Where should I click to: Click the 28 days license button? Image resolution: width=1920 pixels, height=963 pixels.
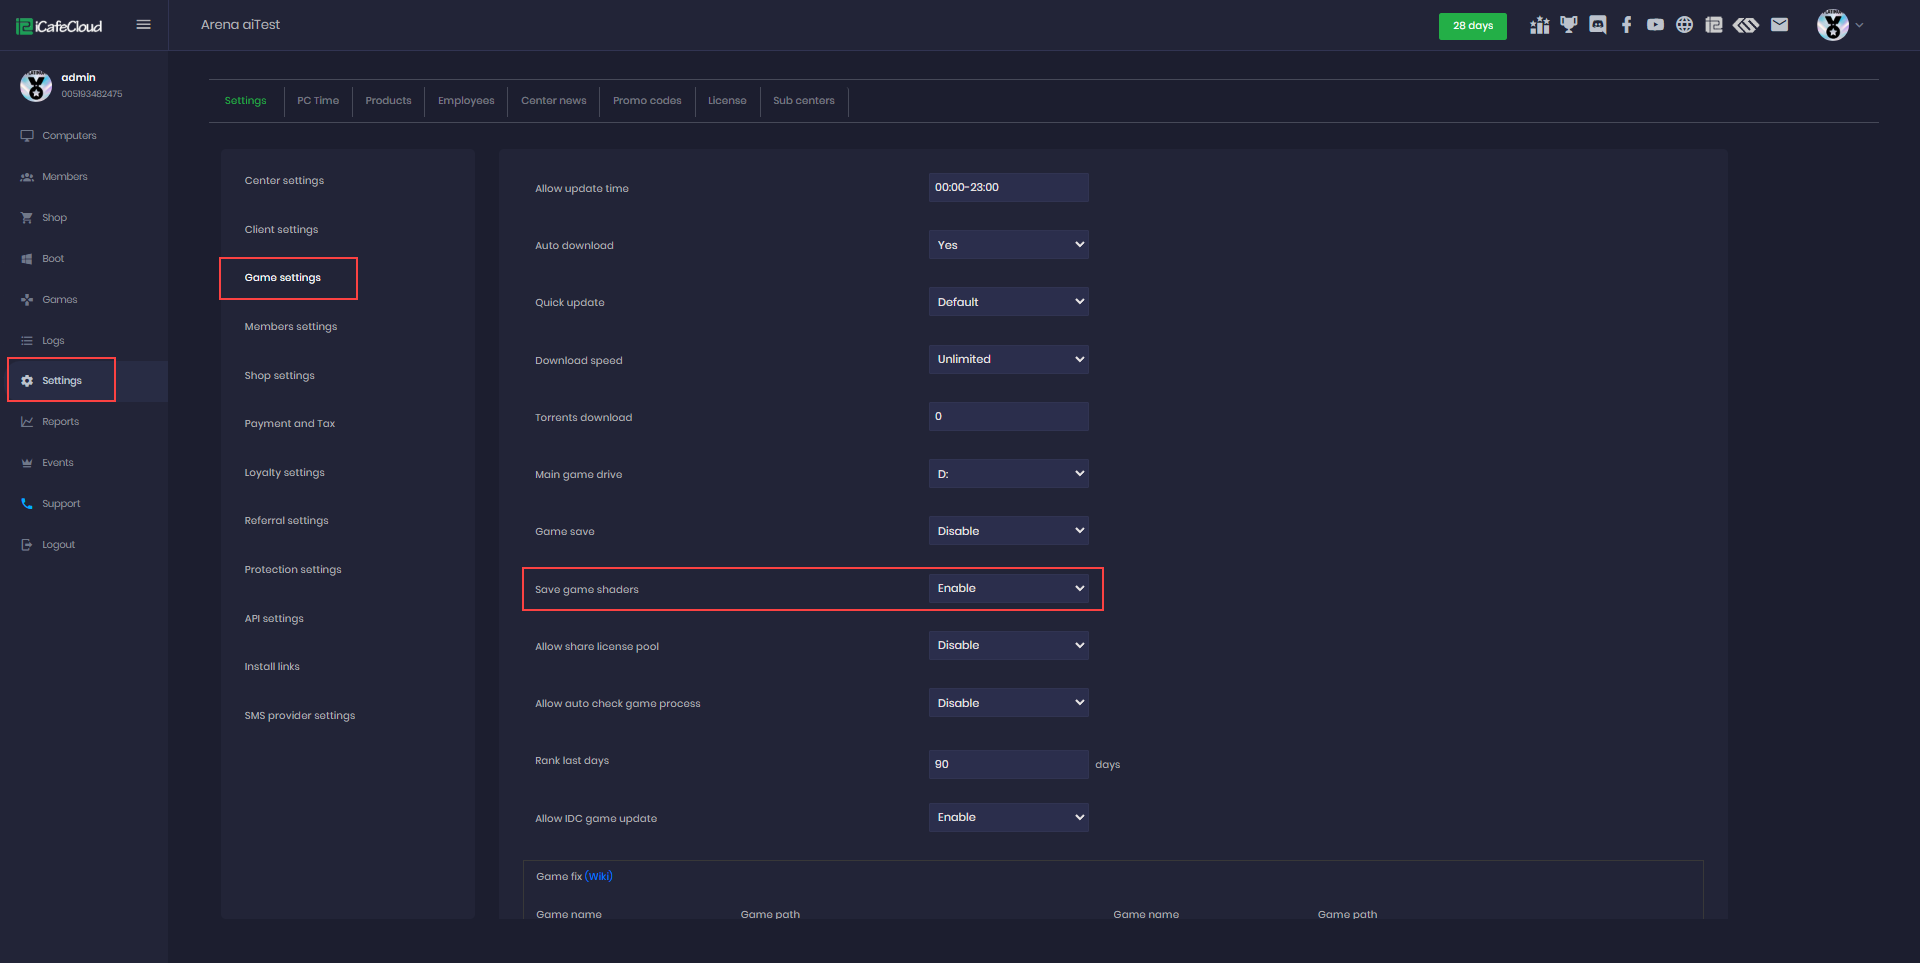tap(1472, 26)
